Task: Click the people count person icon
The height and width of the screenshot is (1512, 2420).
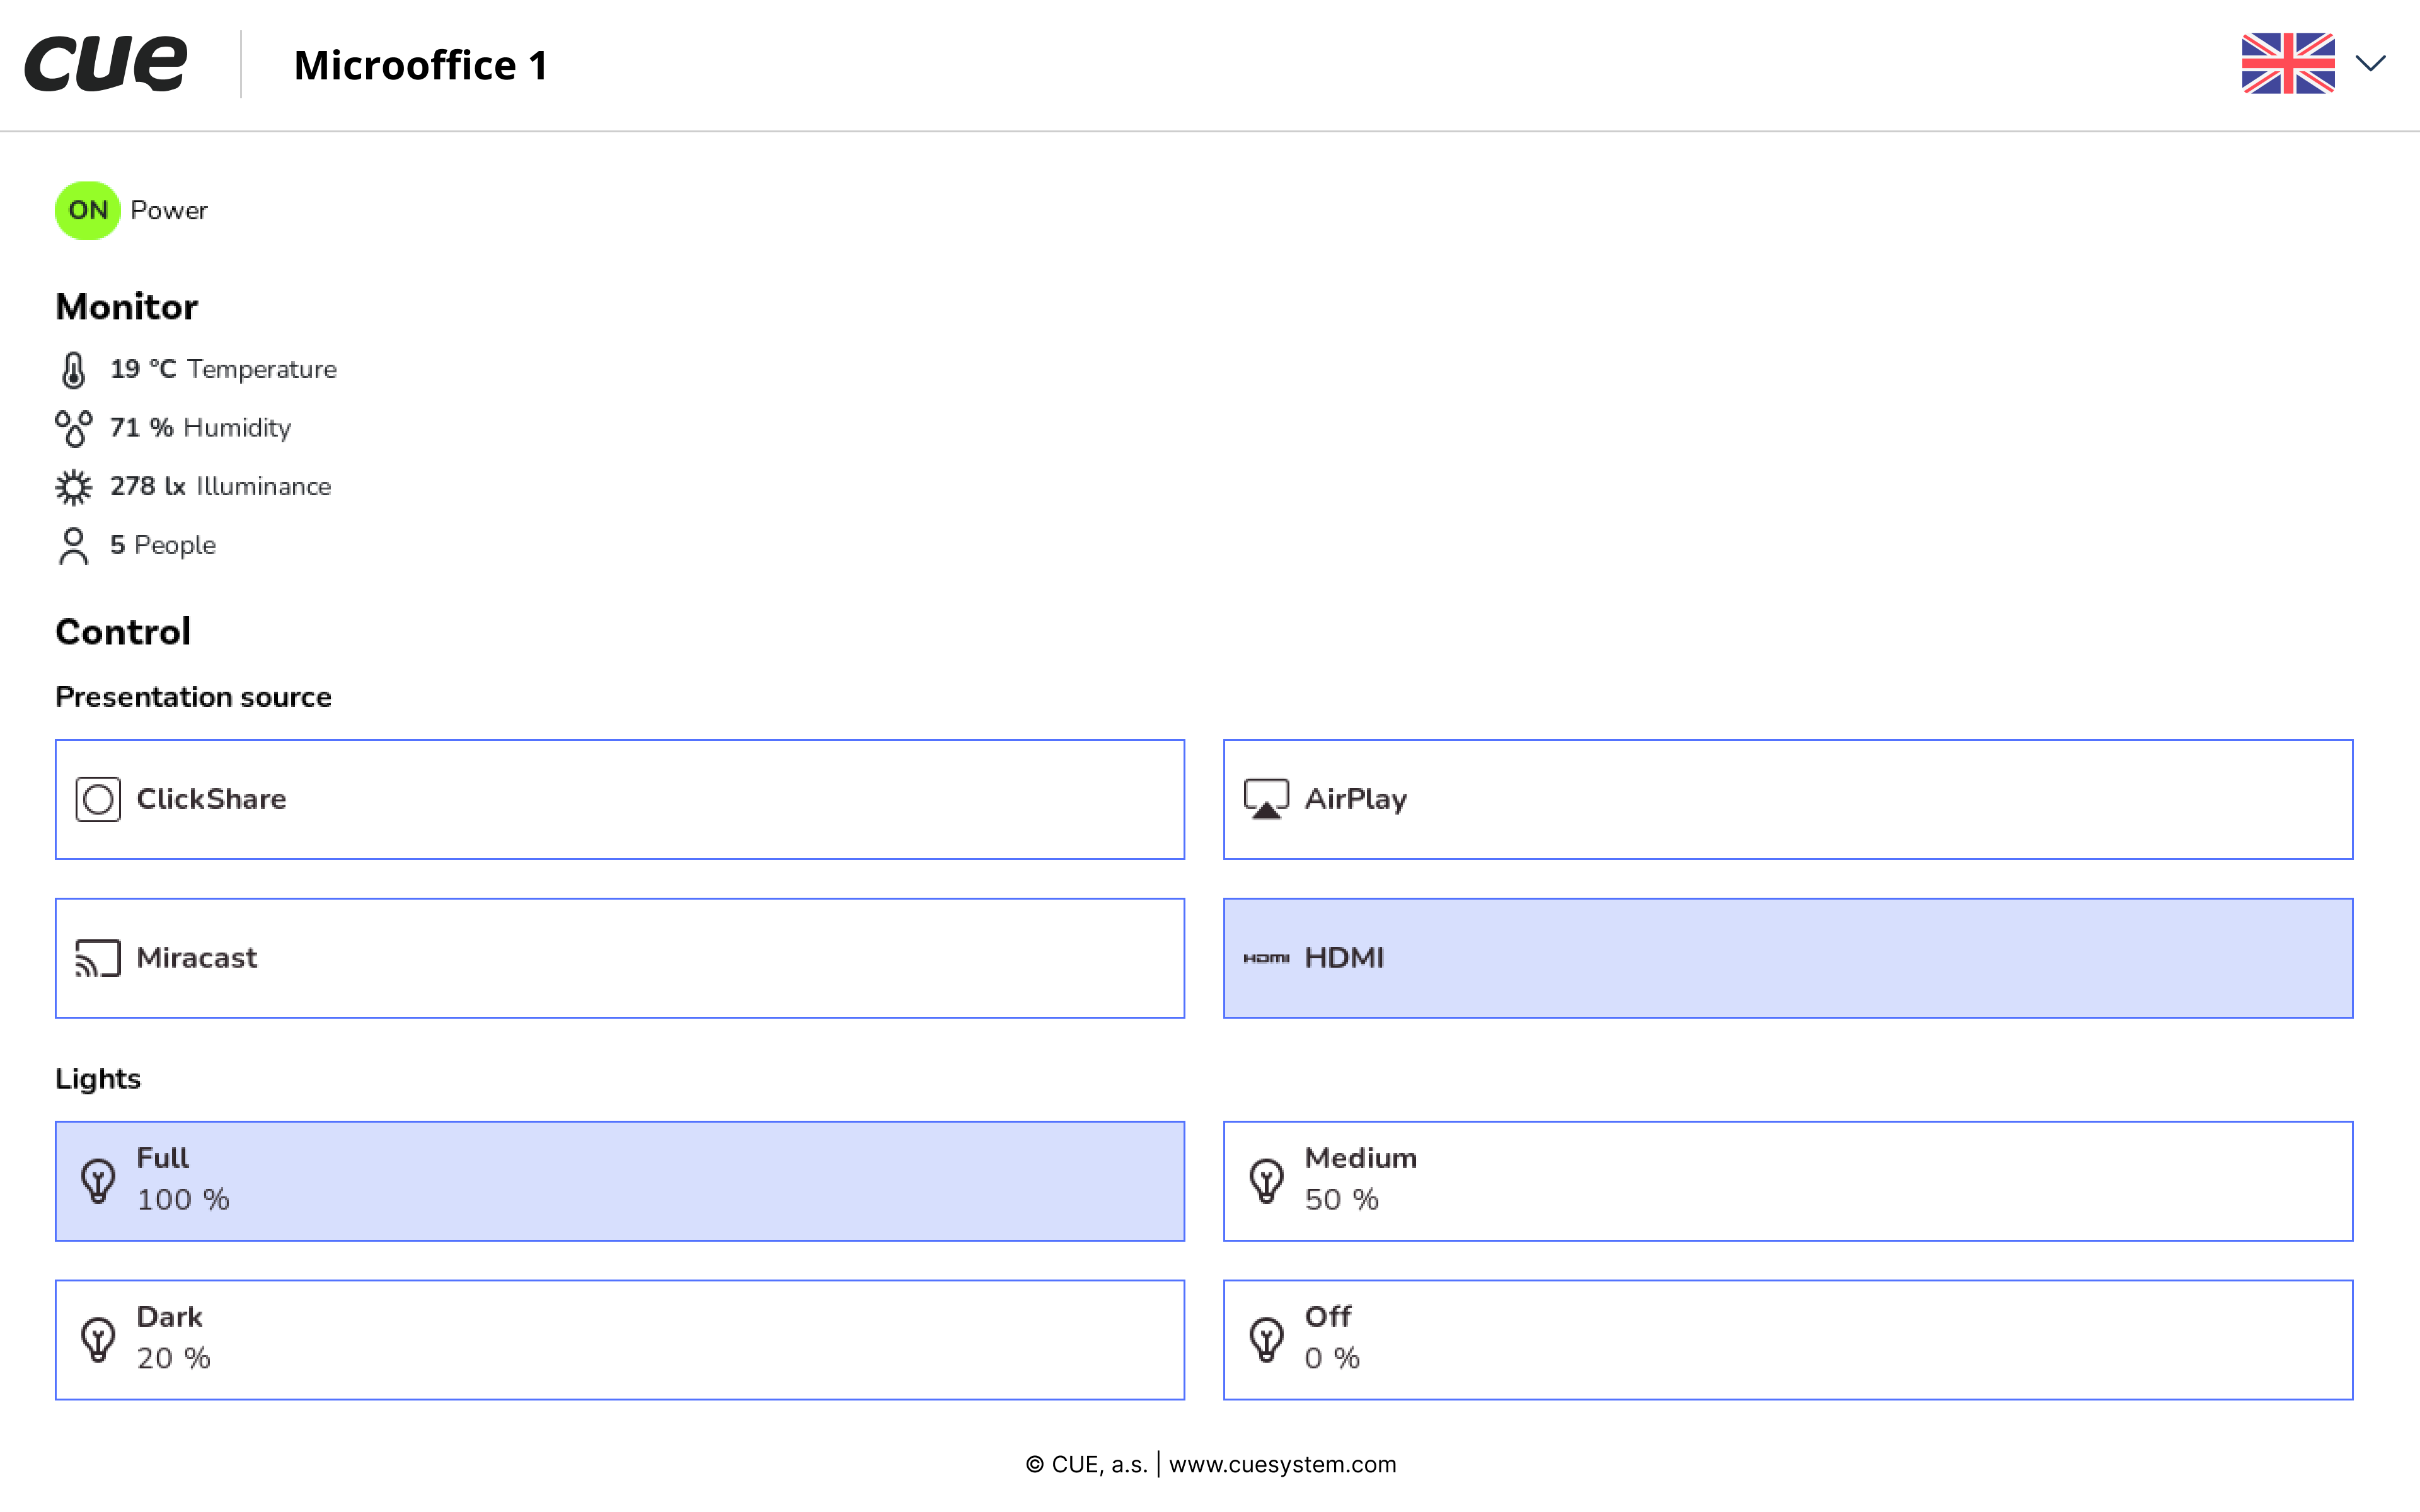Action: tap(73, 546)
